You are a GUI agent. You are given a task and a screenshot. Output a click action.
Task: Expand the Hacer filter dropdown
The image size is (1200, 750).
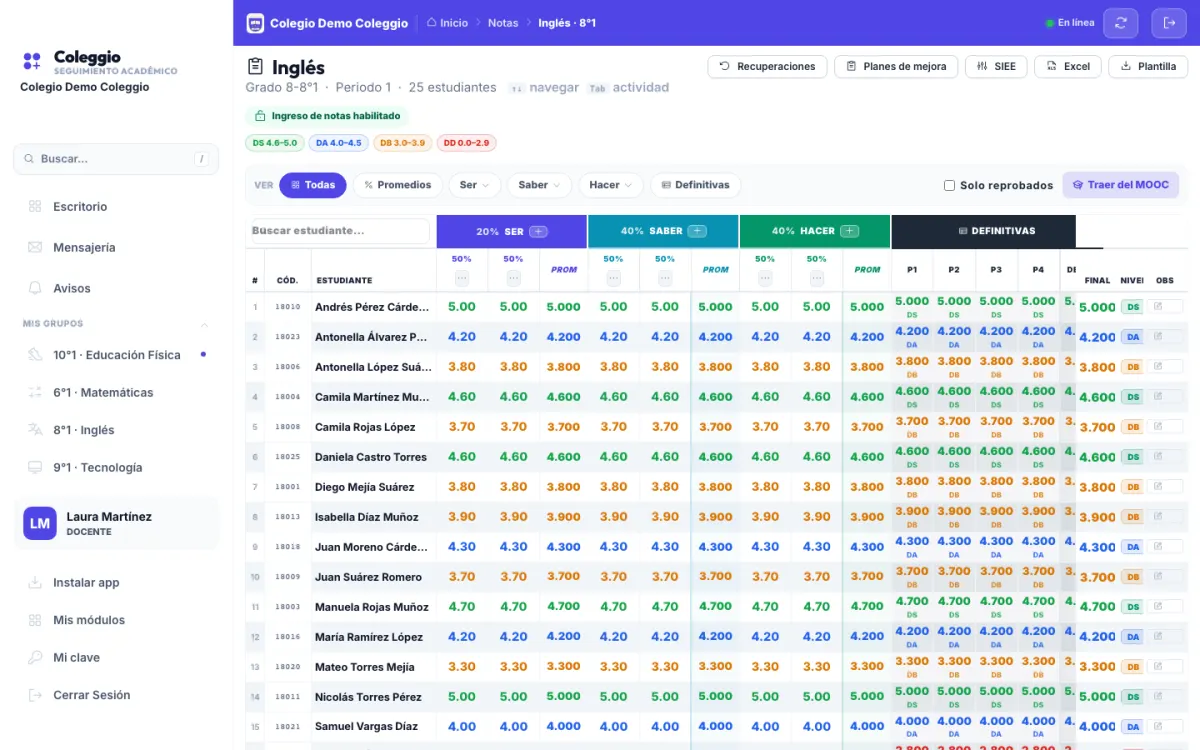611,185
